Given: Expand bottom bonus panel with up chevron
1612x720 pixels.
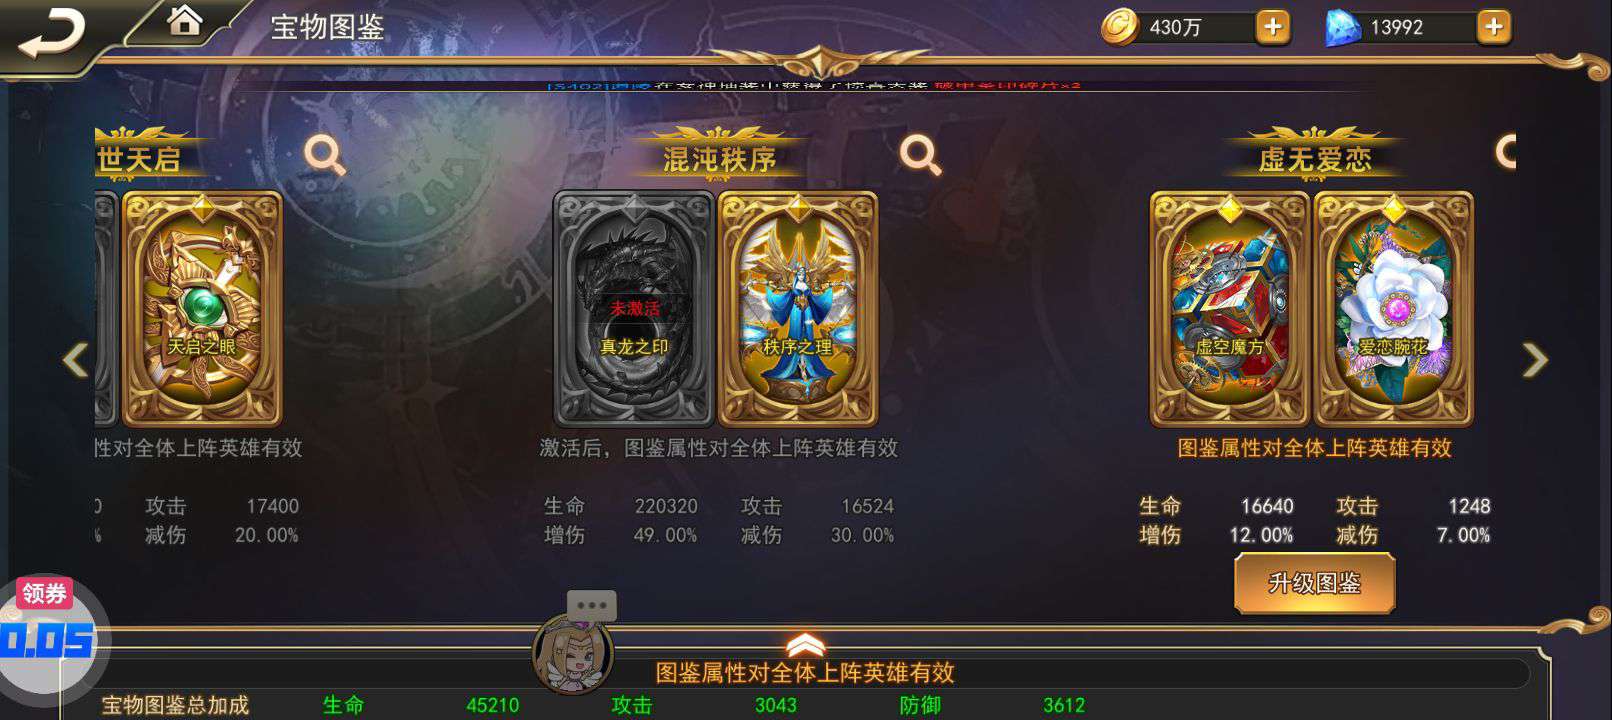Looking at the screenshot, I should [x=806, y=645].
